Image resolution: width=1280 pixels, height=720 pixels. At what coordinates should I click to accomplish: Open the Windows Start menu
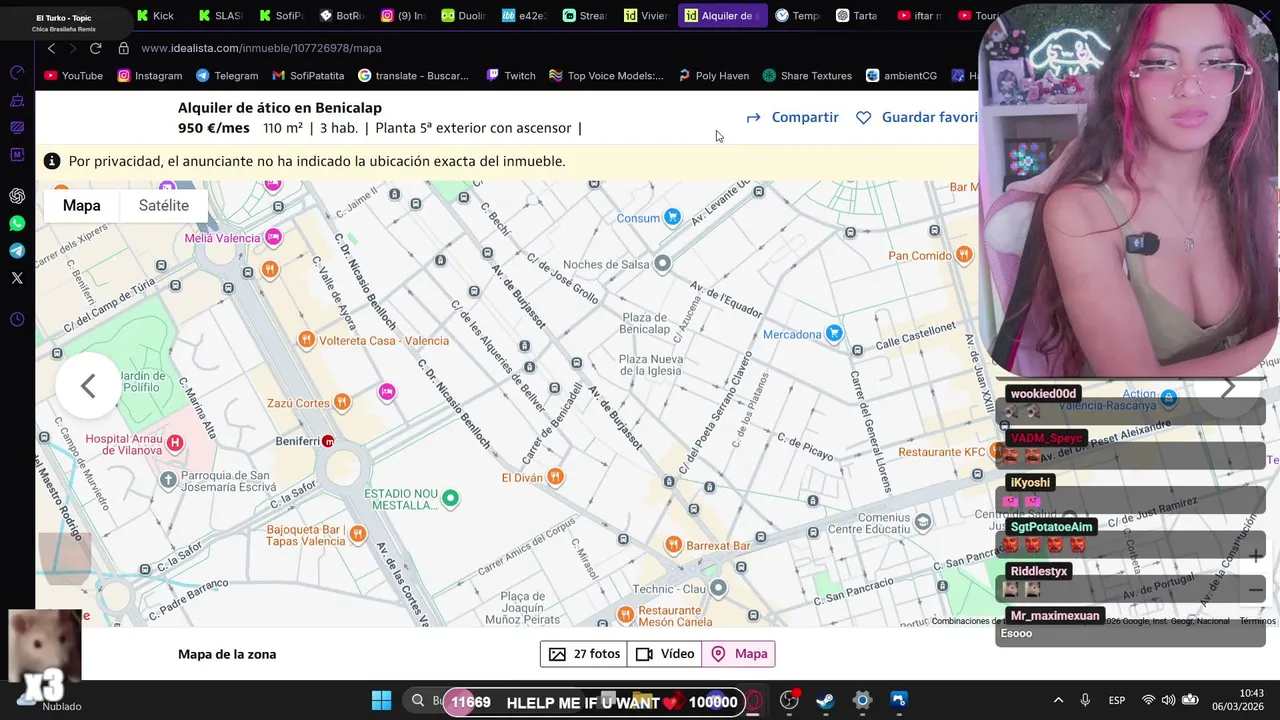[x=382, y=701]
